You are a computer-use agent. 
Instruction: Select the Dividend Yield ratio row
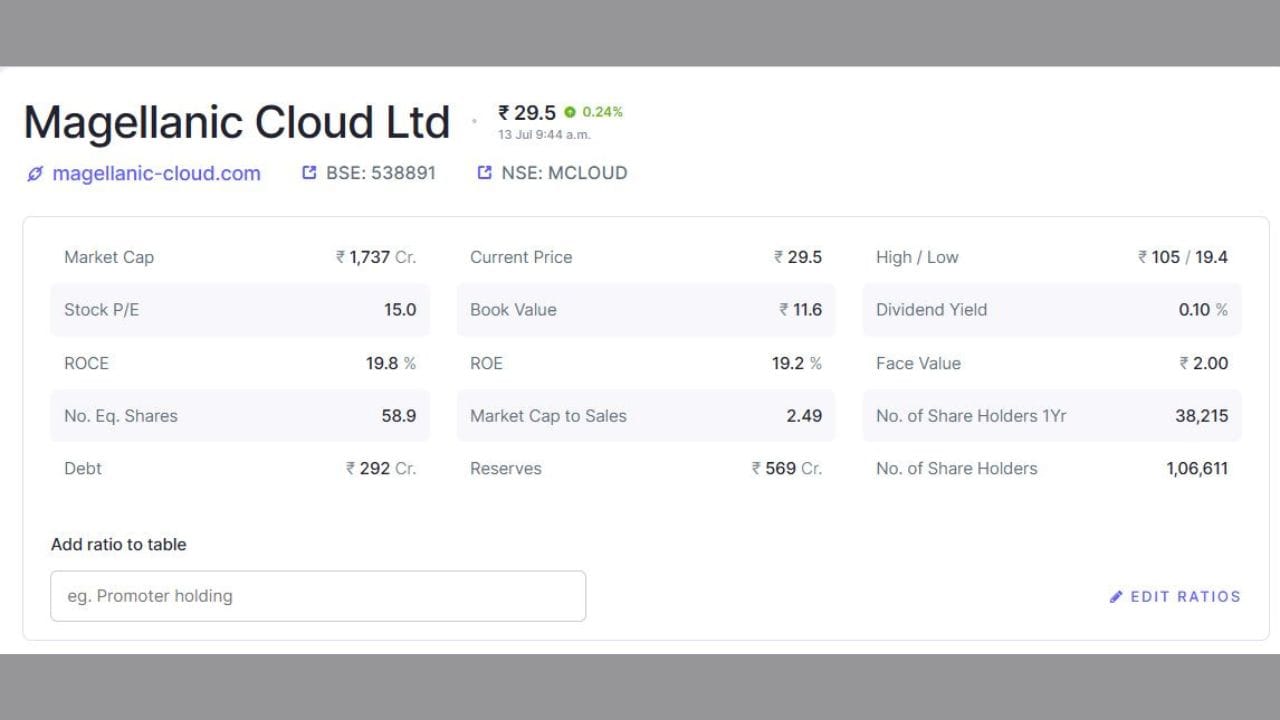point(1052,310)
